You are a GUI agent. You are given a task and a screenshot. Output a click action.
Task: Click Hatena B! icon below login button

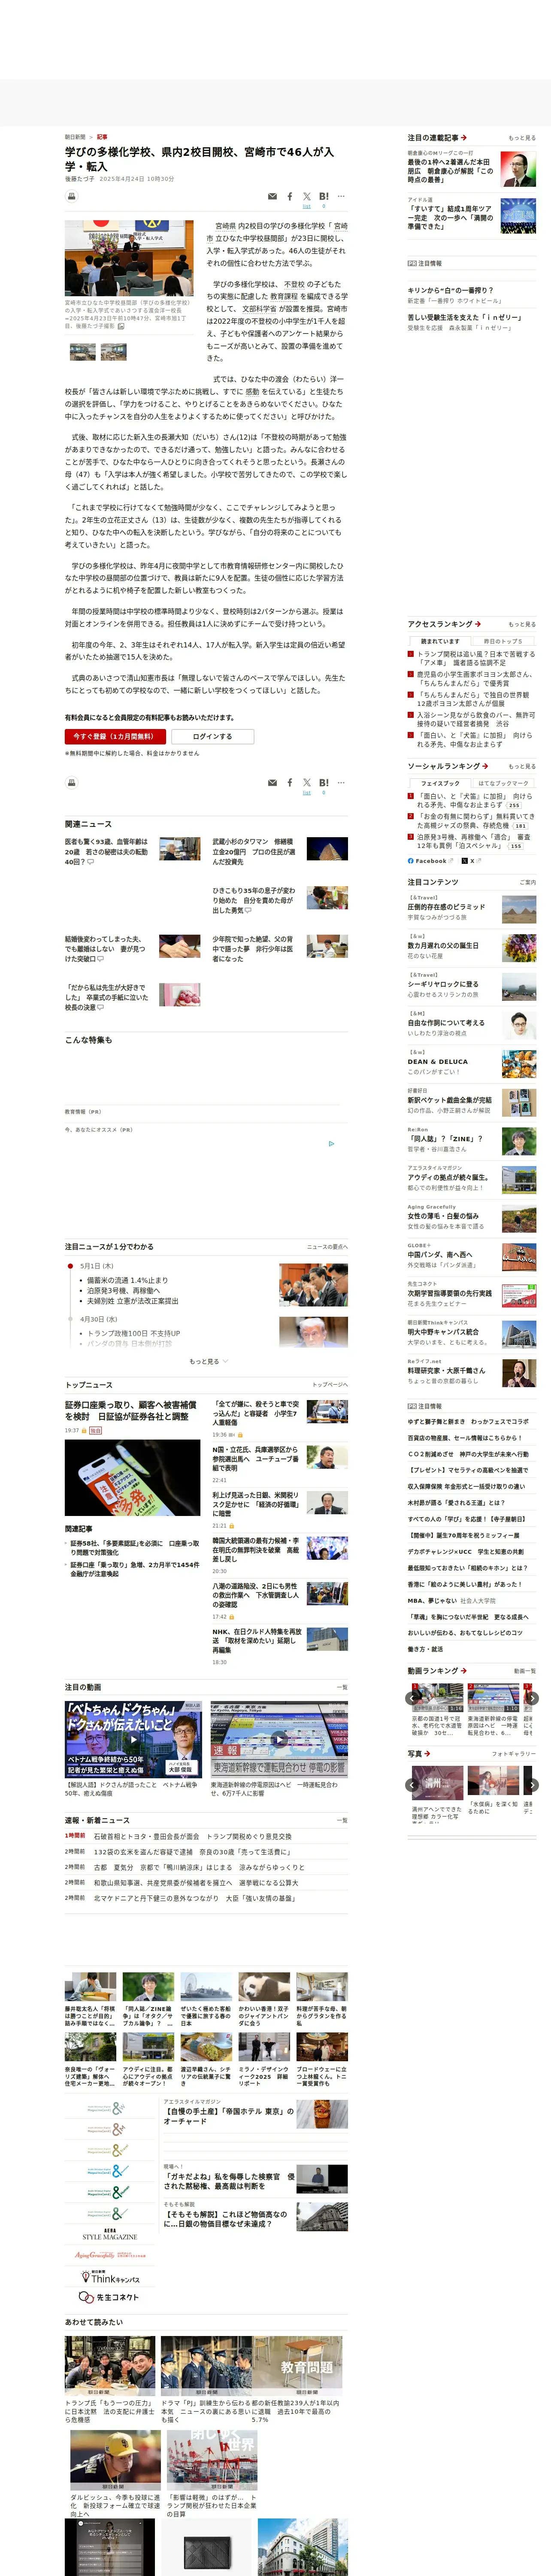[324, 783]
